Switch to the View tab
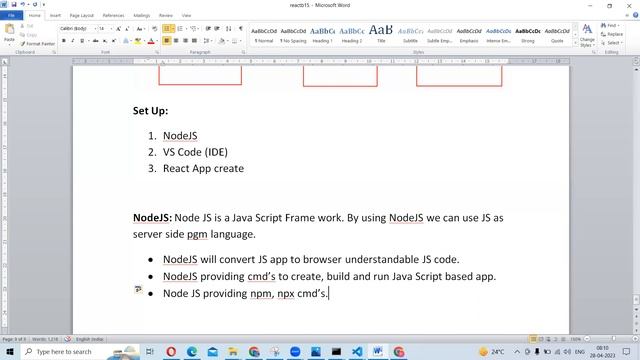Image resolution: width=640 pixels, height=360 pixels. click(186, 16)
